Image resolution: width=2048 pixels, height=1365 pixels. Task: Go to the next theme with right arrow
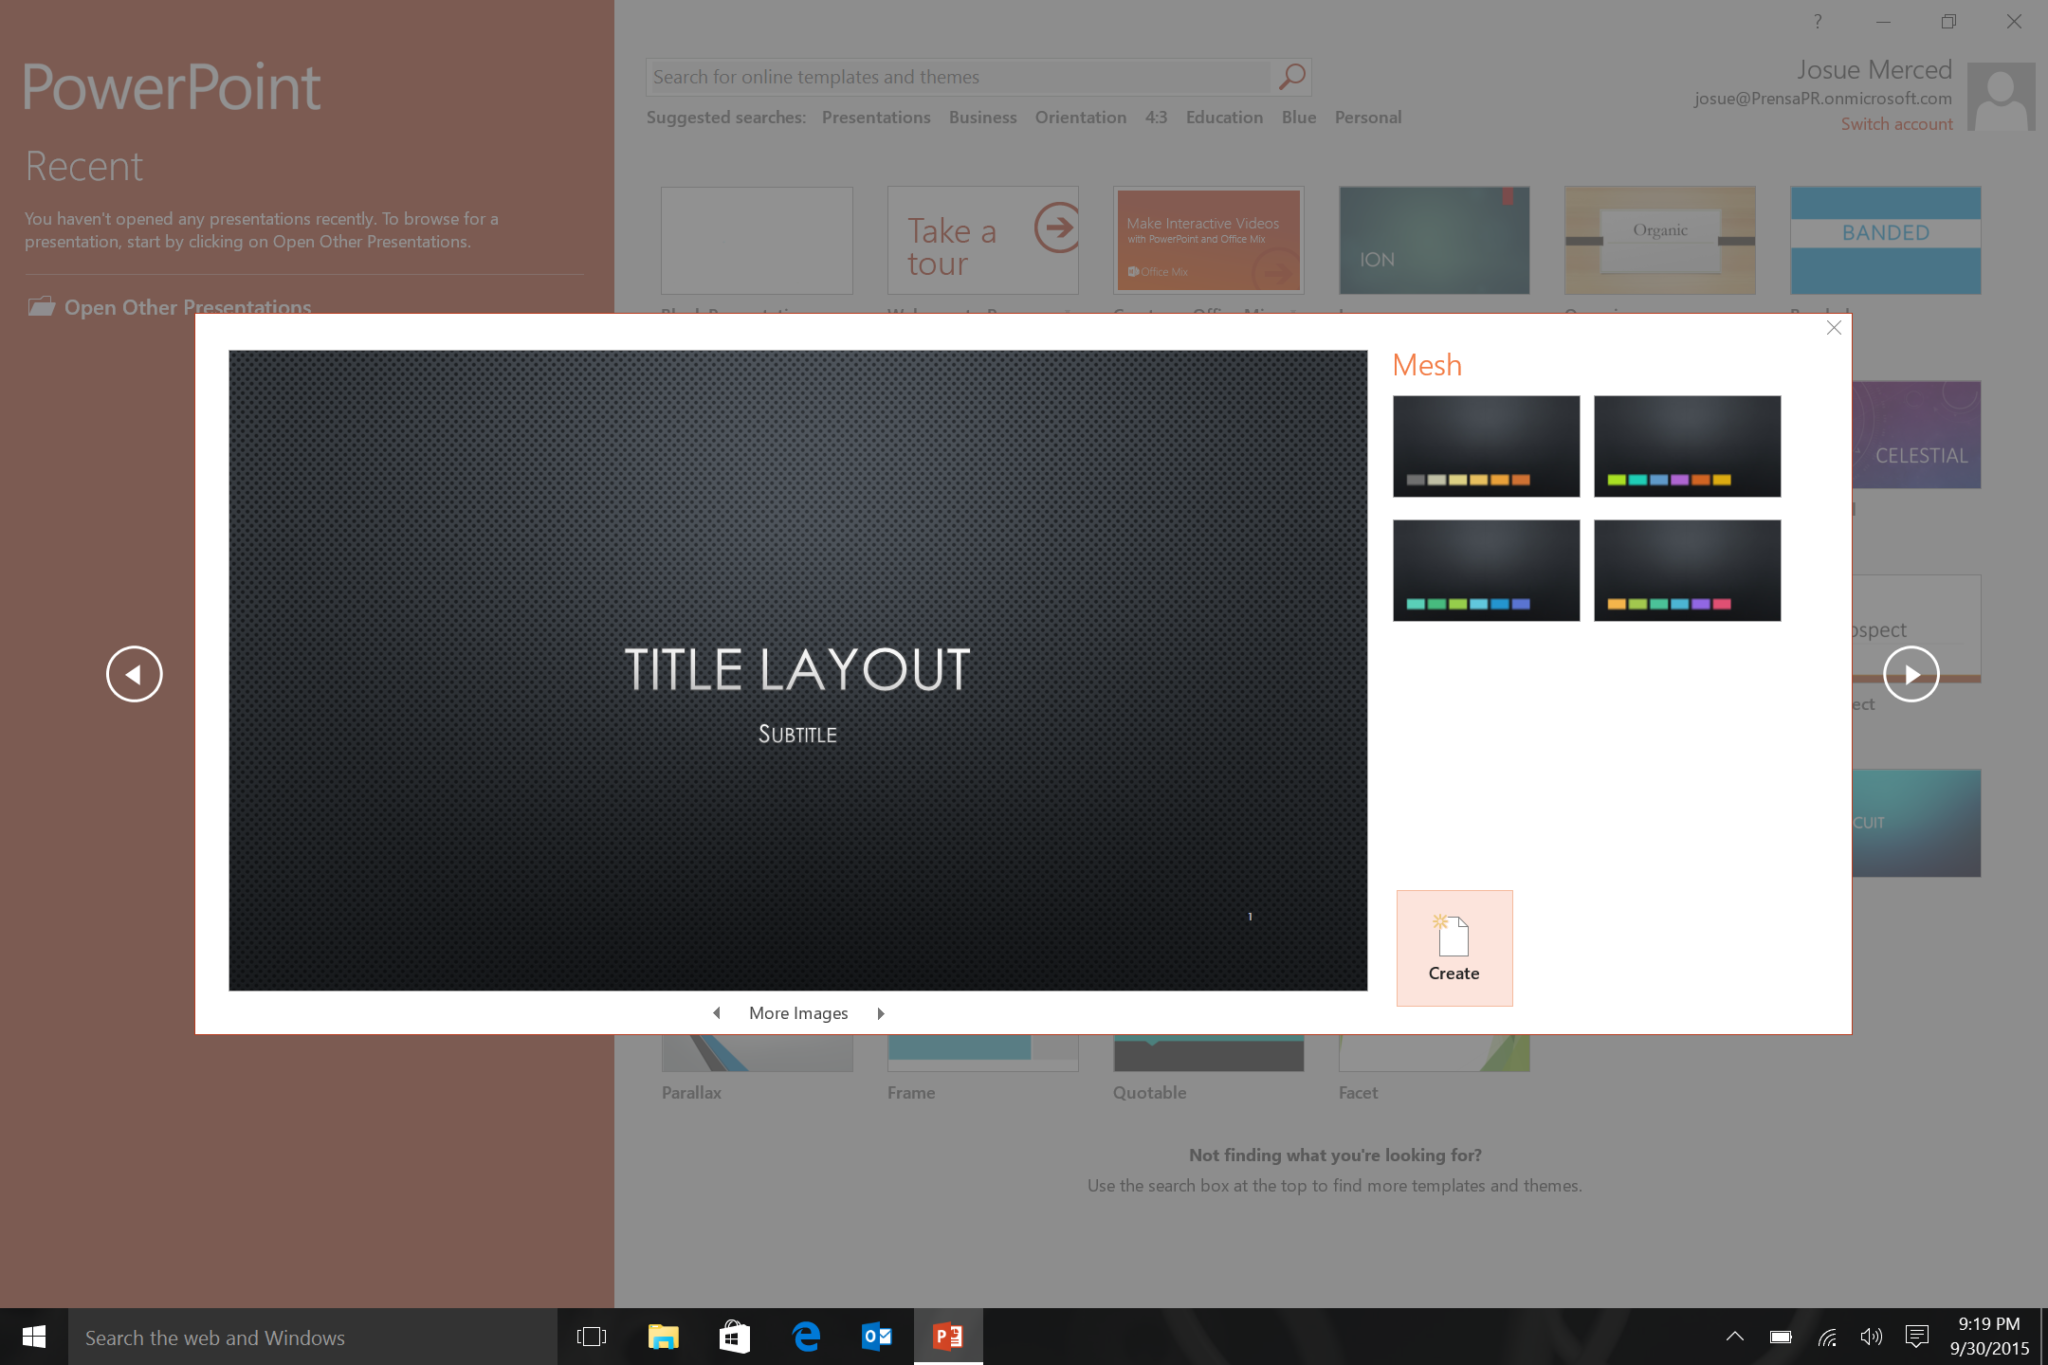click(x=1911, y=674)
